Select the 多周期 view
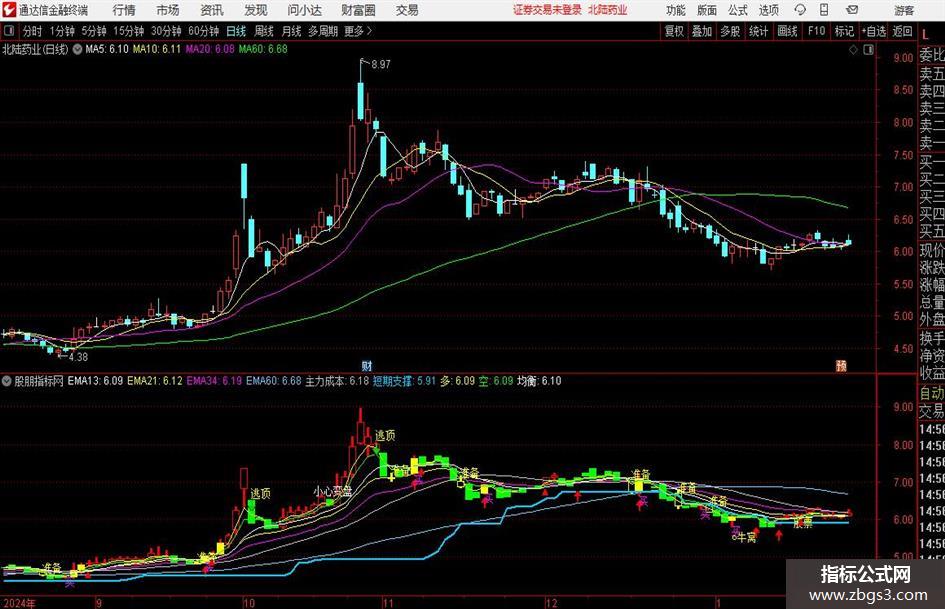The image size is (945, 609). click(322, 31)
